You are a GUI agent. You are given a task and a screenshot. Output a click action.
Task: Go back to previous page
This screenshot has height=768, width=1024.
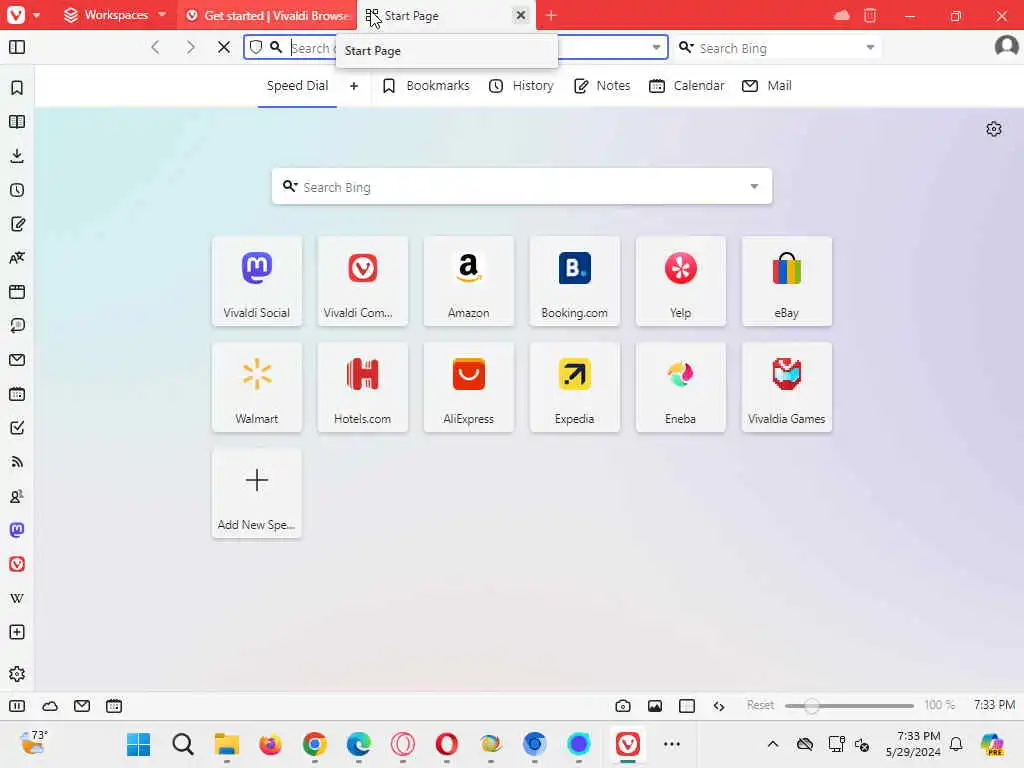point(155,47)
